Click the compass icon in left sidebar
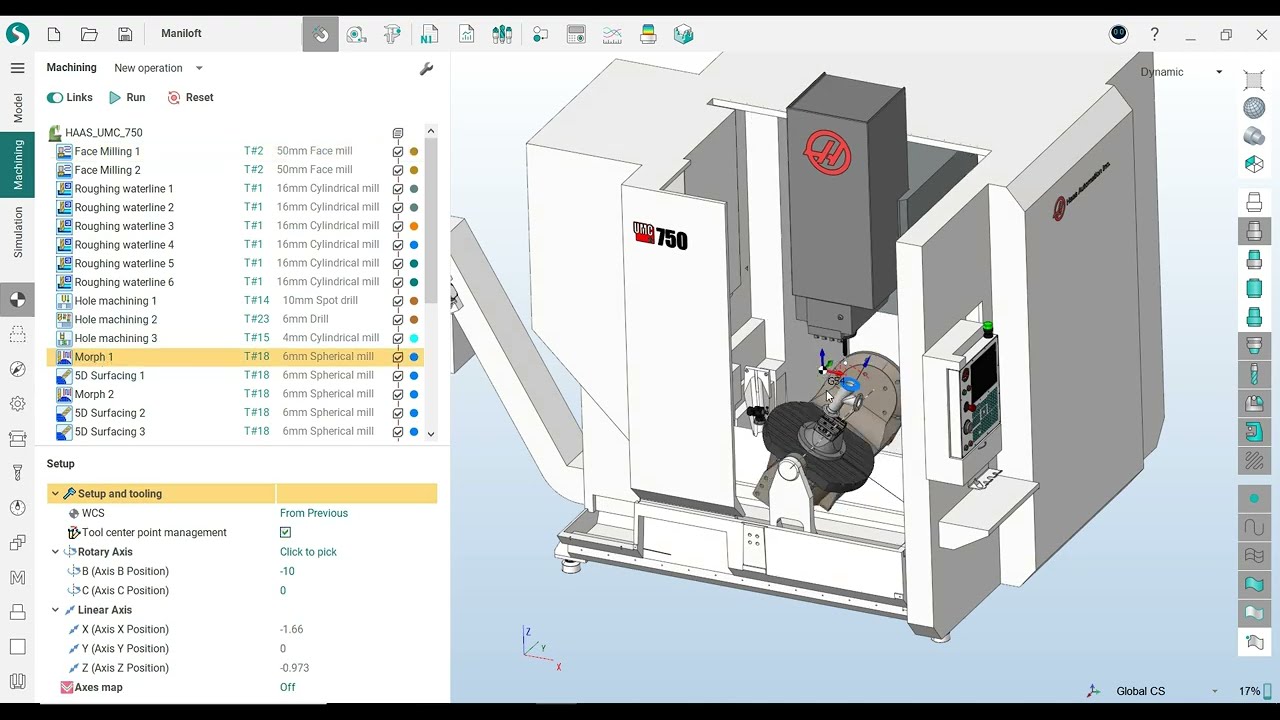Screen dimensions: 1280x720 pos(17,369)
